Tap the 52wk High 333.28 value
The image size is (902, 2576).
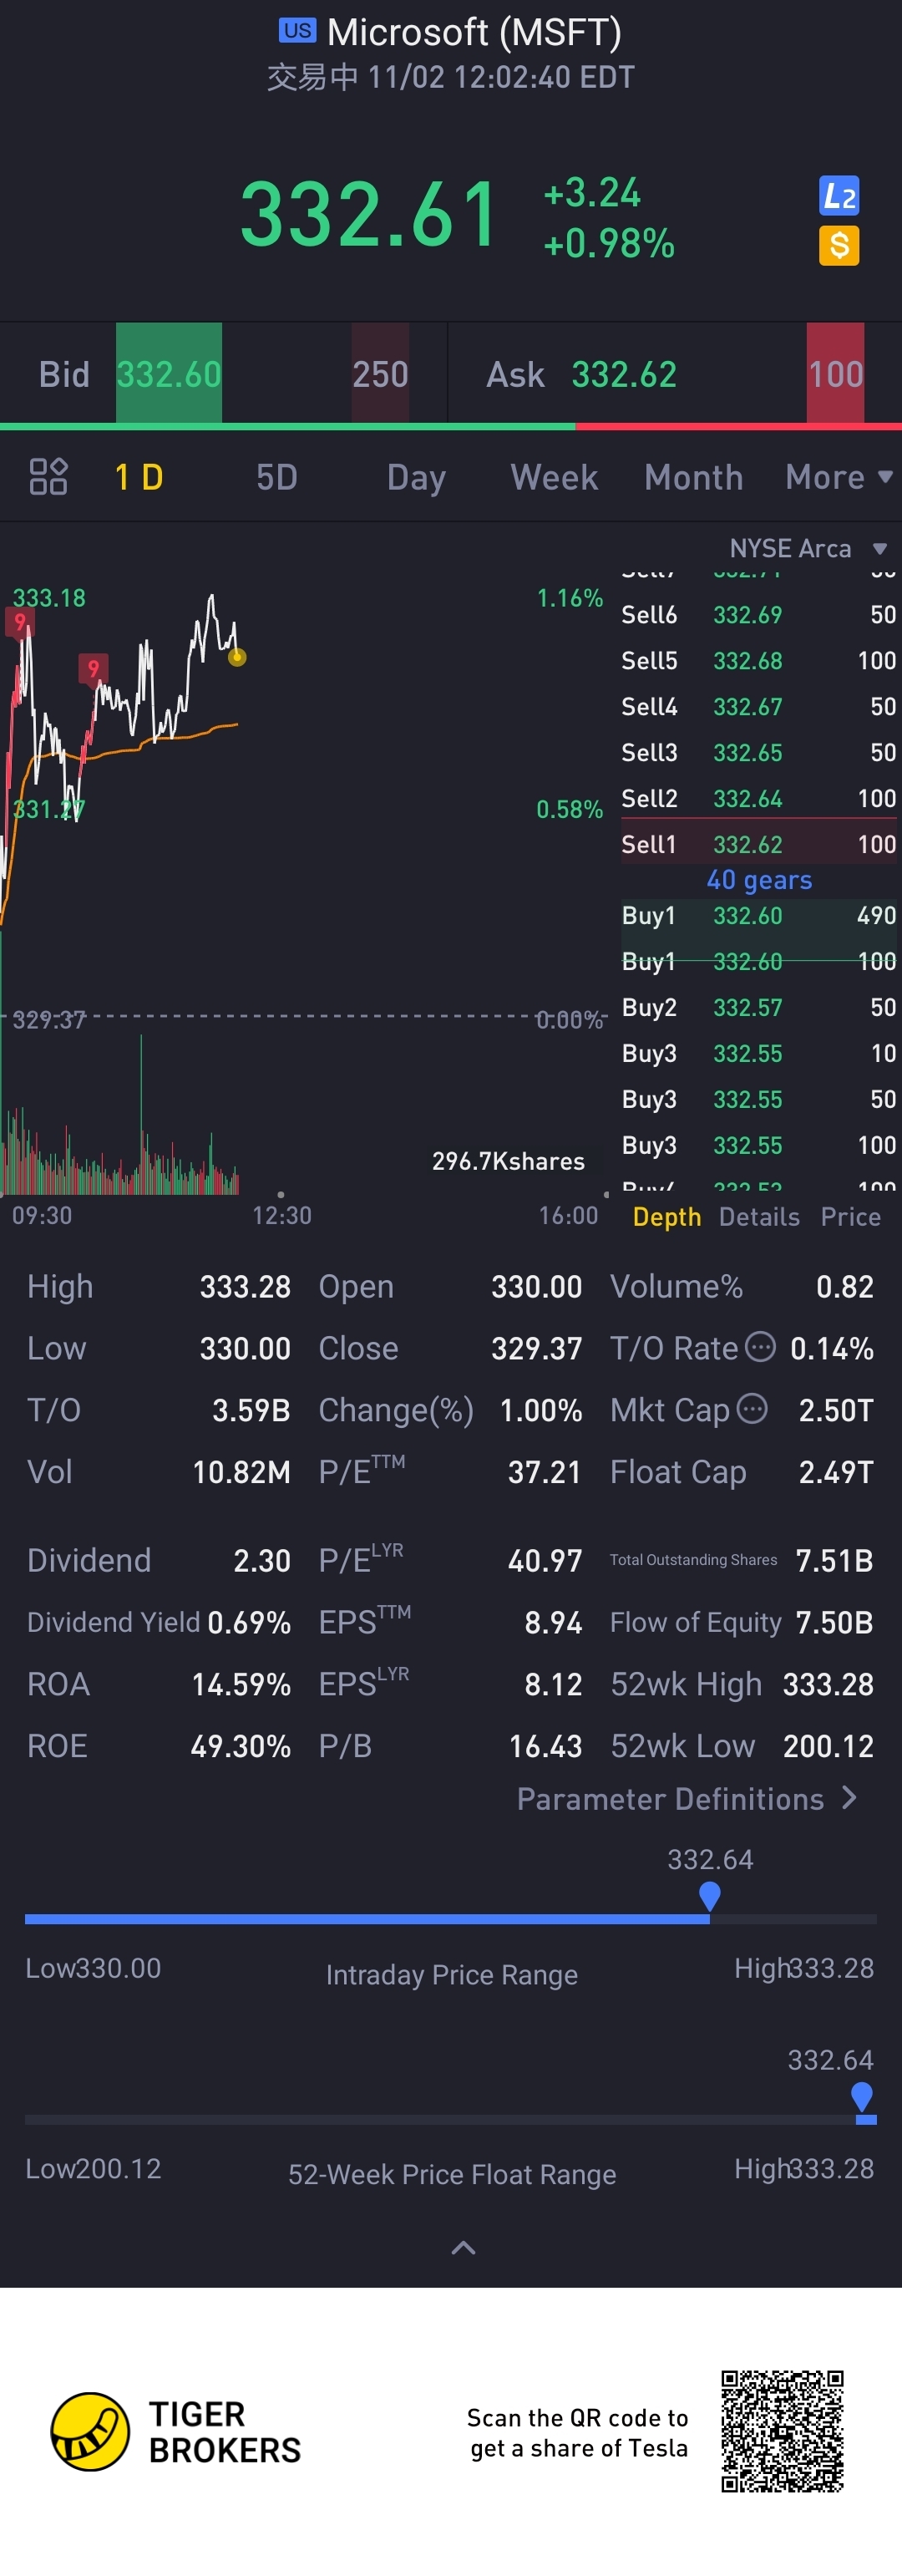point(828,1684)
